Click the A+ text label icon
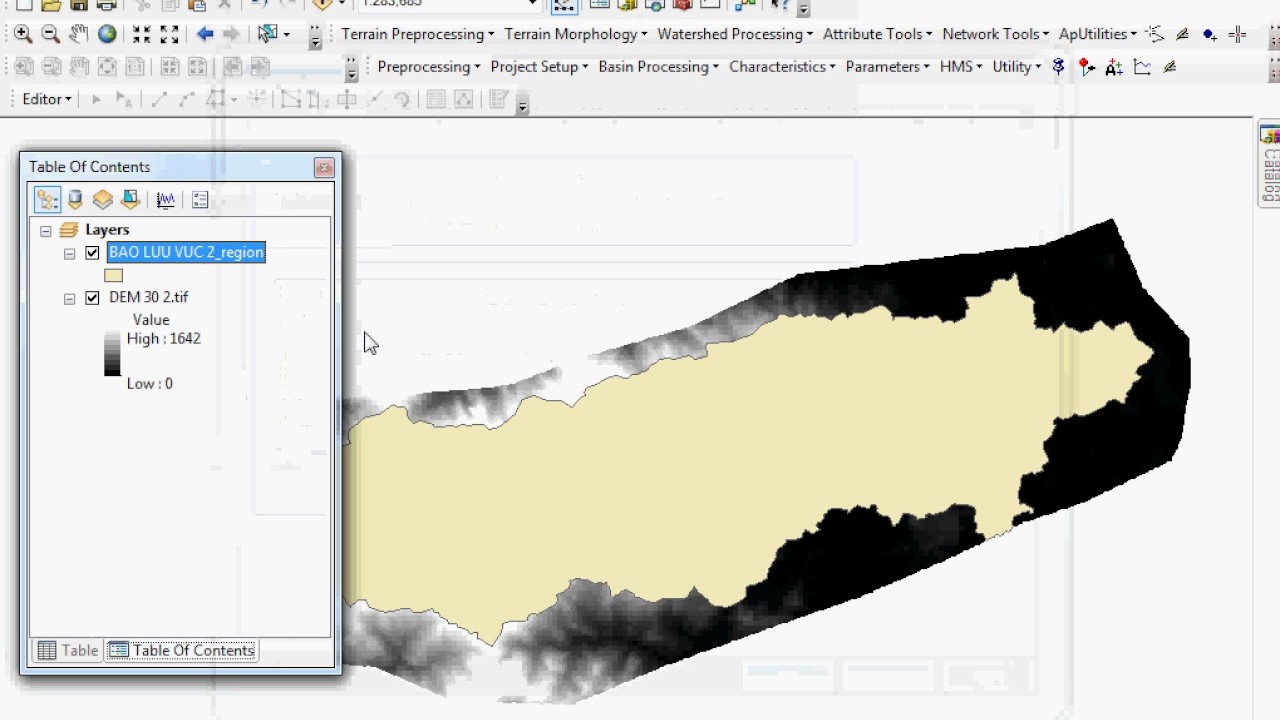Screen dimensions: 1280x720 tap(1114, 67)
